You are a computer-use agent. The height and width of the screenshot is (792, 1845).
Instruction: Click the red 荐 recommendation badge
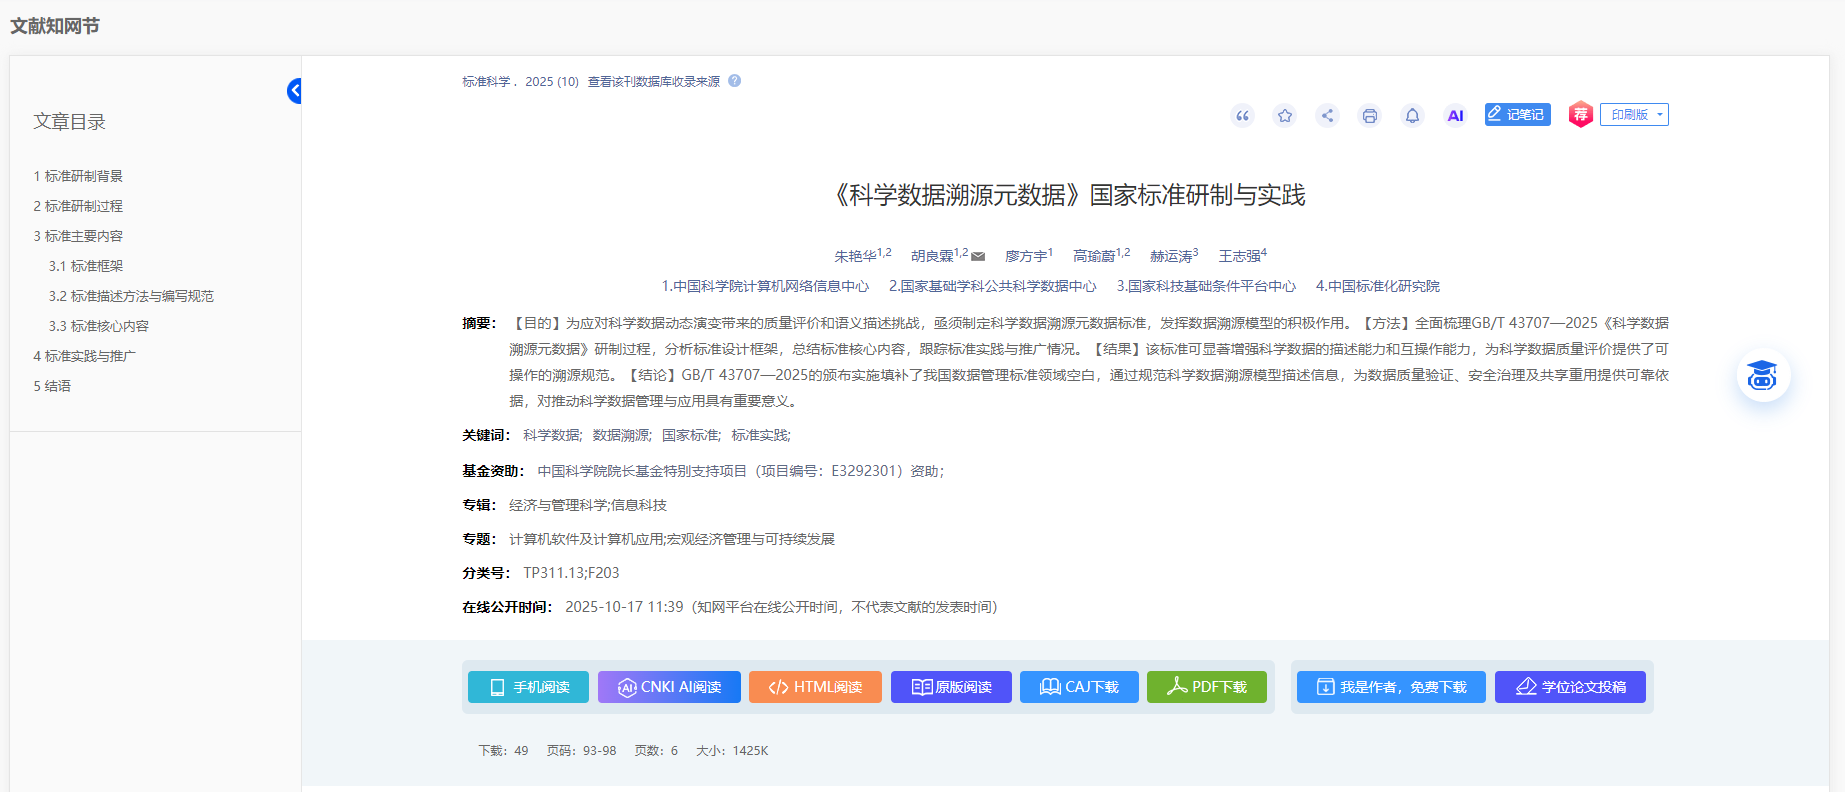tap(1580, 115)
